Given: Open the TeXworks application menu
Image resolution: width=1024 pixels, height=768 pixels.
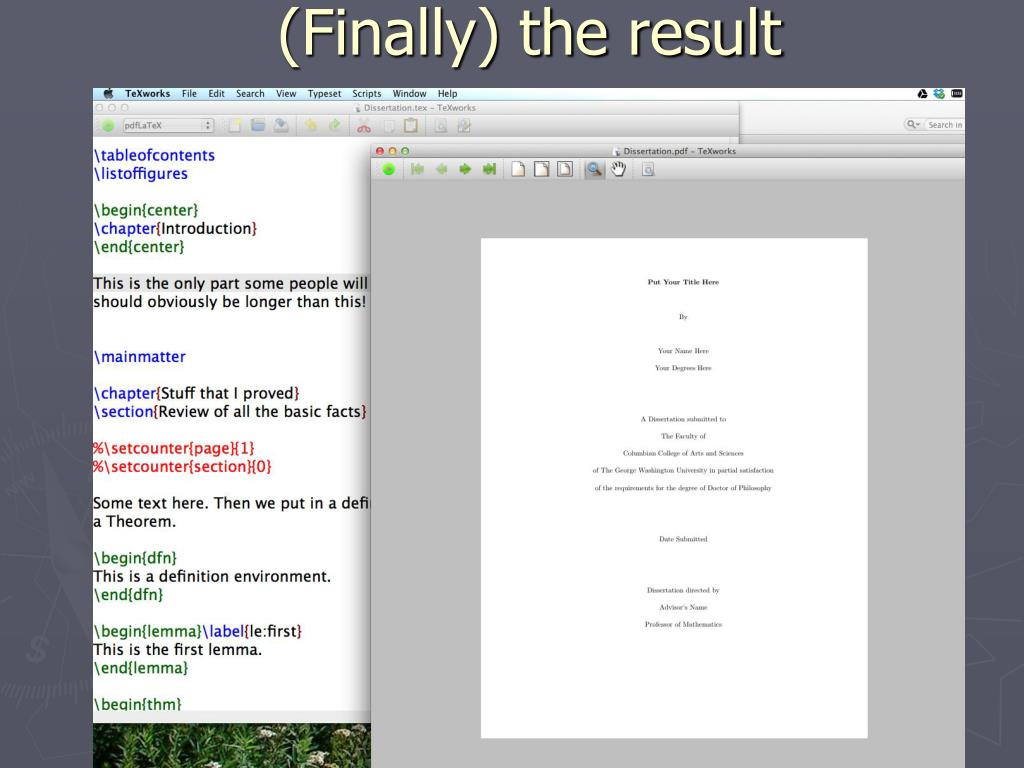Looking at the screenshot, I should pos(148,93).
